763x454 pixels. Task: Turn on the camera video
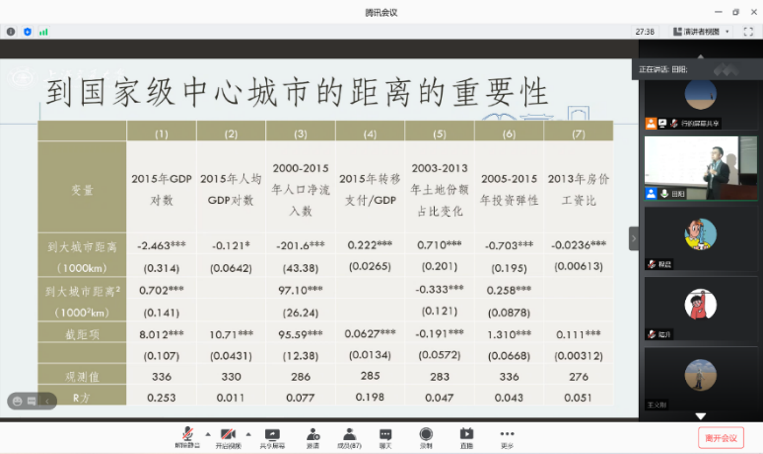click(229, 436)
